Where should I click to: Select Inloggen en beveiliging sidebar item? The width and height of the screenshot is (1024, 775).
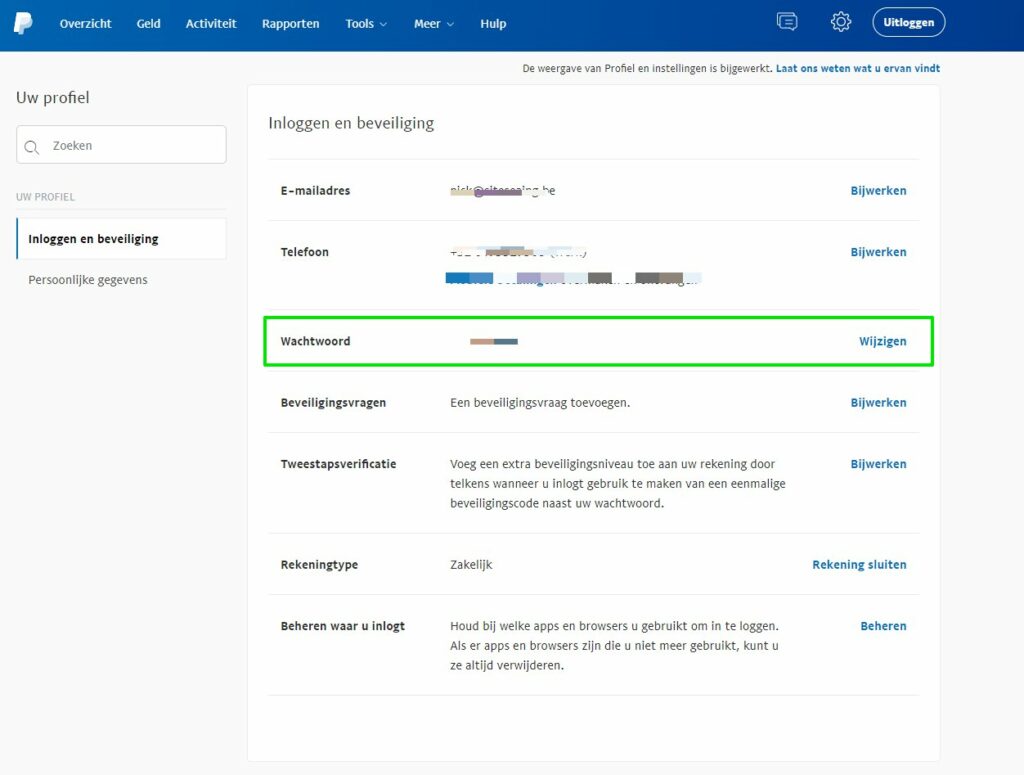click(x=121, y=239)
